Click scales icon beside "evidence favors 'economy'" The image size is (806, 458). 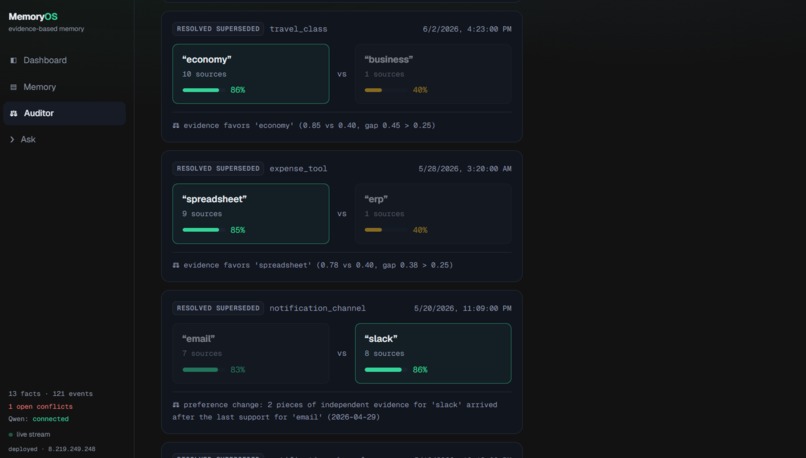[176, 125]
